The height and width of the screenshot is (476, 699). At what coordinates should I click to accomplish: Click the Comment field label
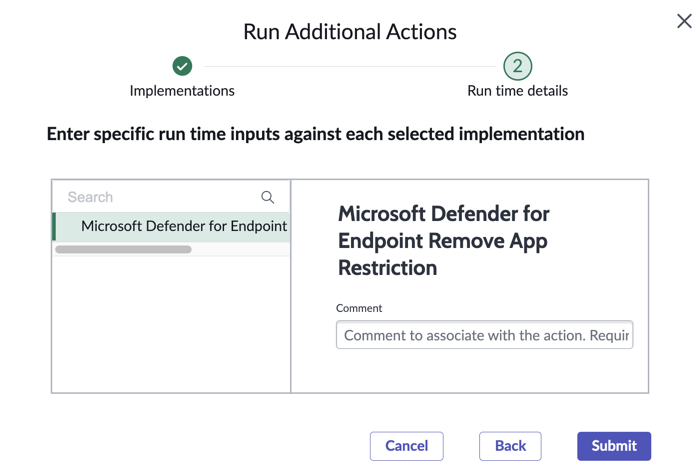[359, 308]
